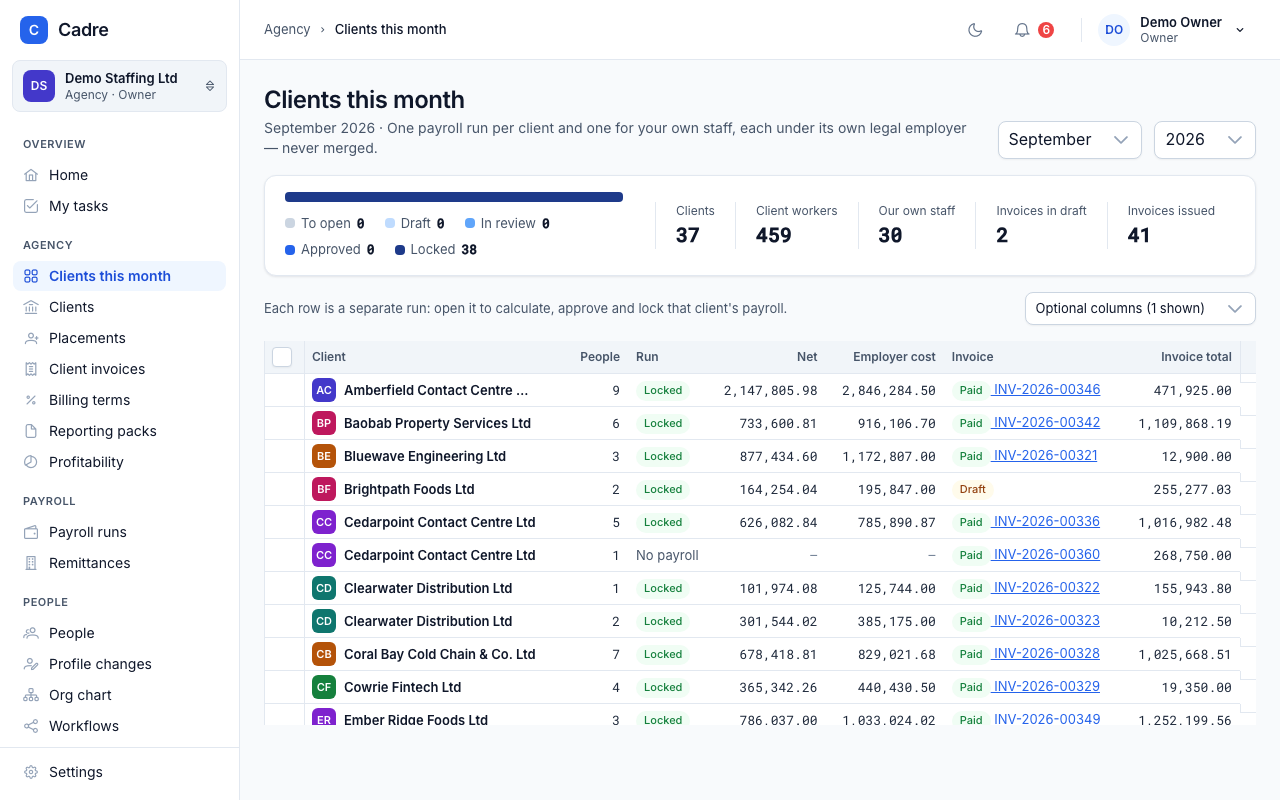Open notifications bell with 6 alerts
1280x800 pixels.
pyautogui.click(x=1033, y=30)
